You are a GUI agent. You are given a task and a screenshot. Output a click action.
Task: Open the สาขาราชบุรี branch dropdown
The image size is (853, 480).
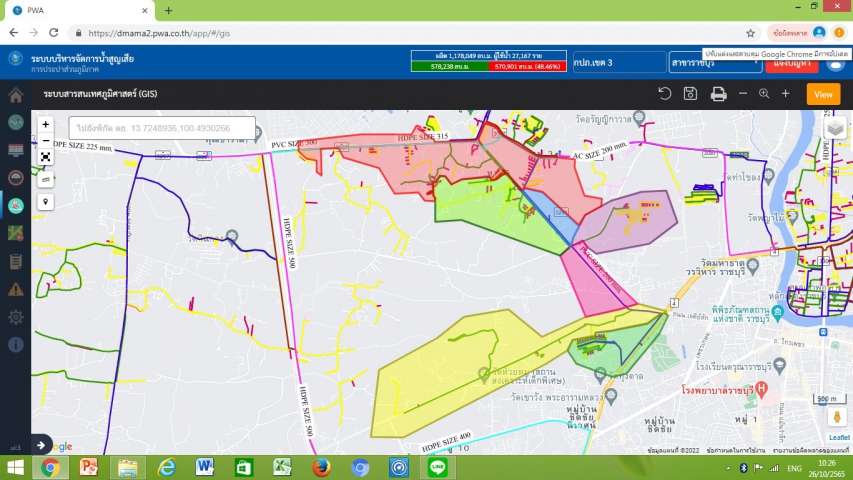712,62
